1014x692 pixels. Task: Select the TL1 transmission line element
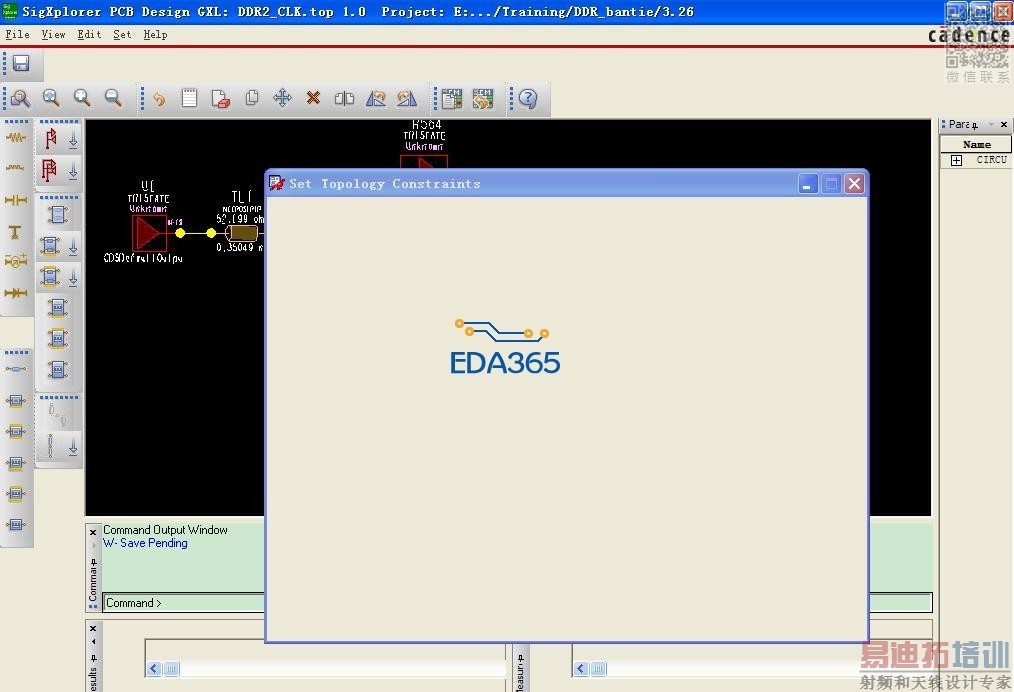tap(242, 233)
